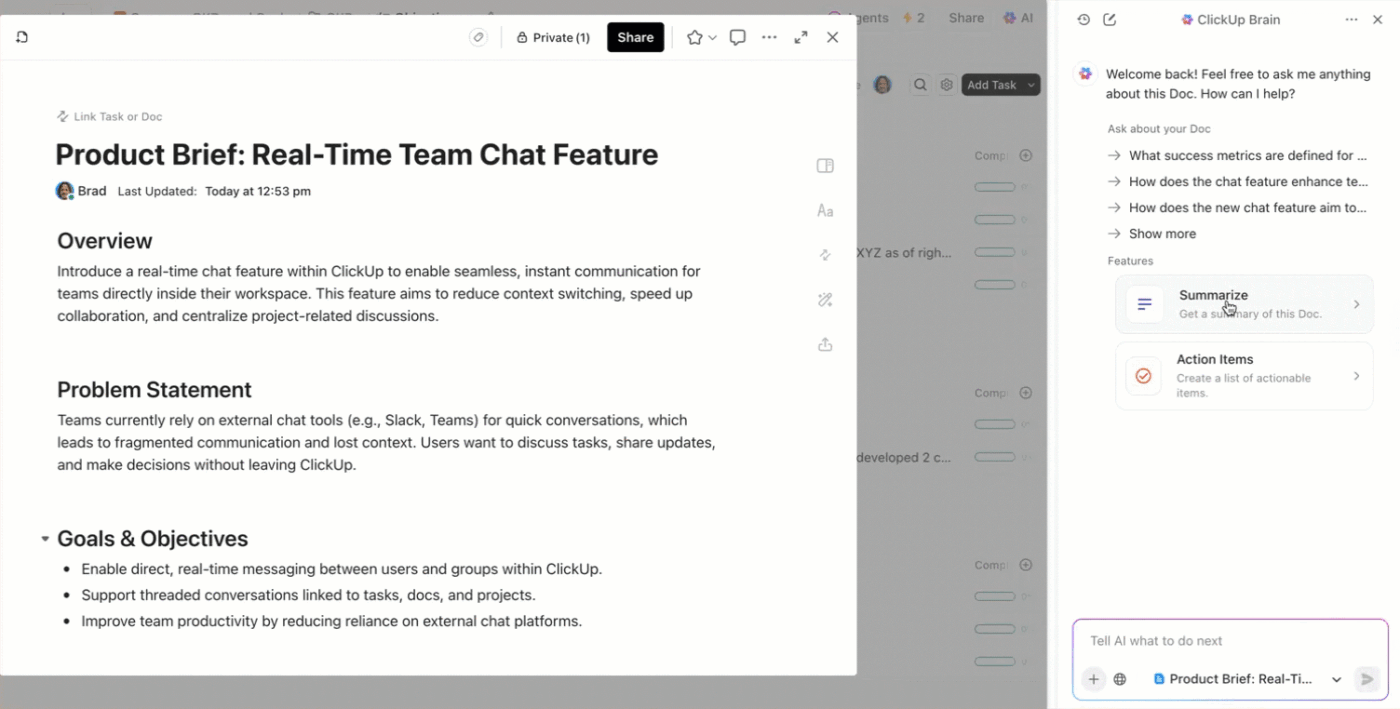
Task: Open Summarize to get a doc summary
Action: coord(1243,304)
